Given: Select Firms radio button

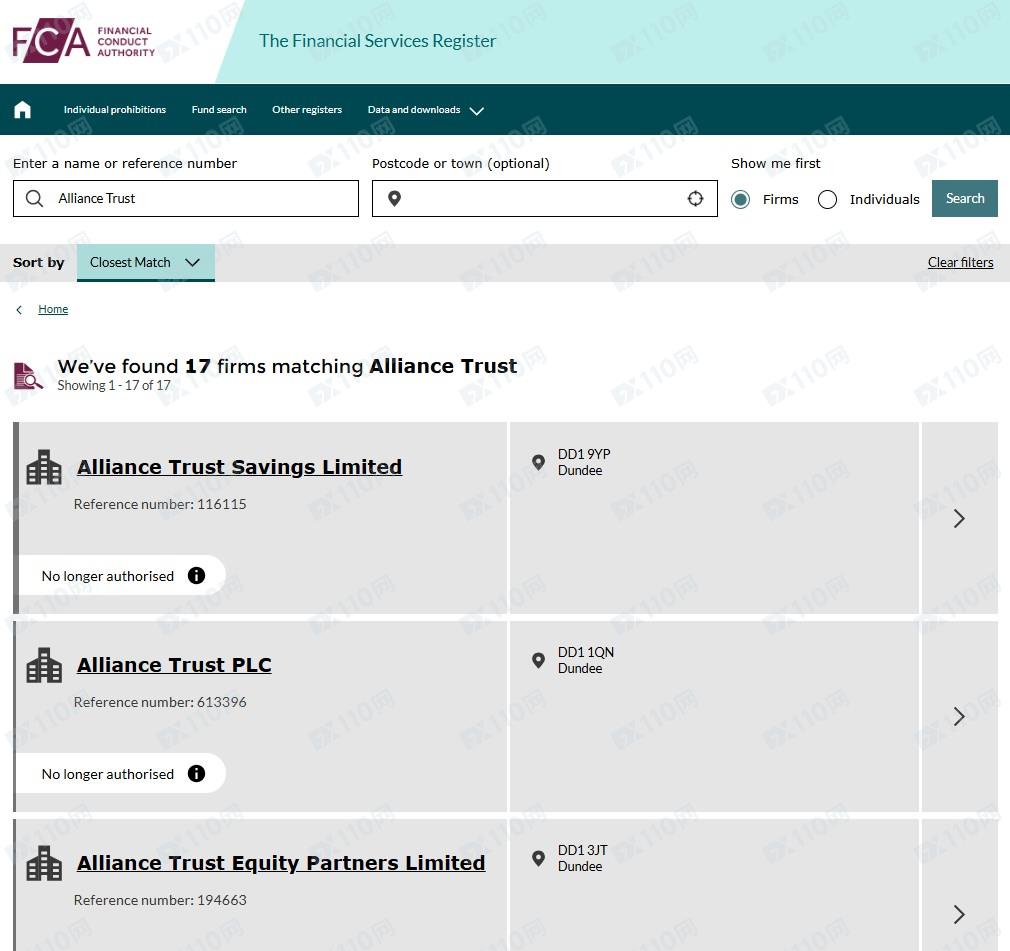Looking at the screenshot, I should (740, 200).
